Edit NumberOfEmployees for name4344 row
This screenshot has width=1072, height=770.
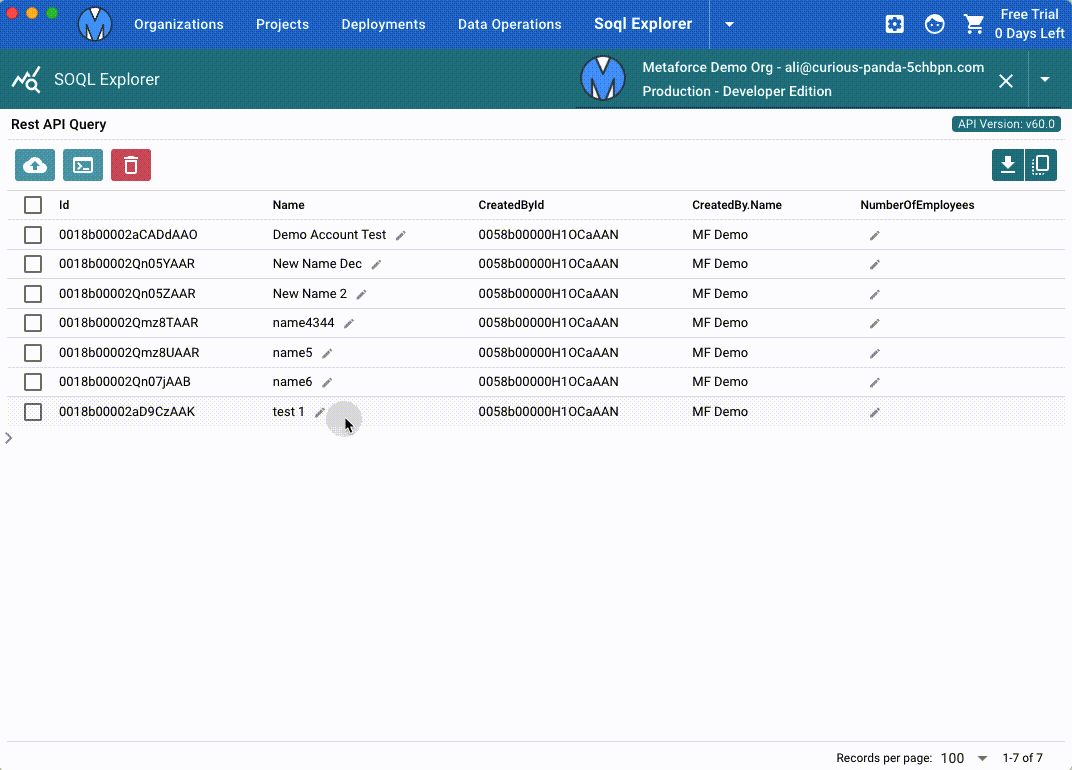(x=874, y=323)
